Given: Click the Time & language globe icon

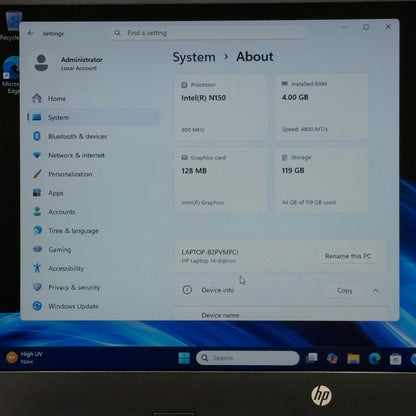Looking at the screenshot, I should [x=37, y=230].
